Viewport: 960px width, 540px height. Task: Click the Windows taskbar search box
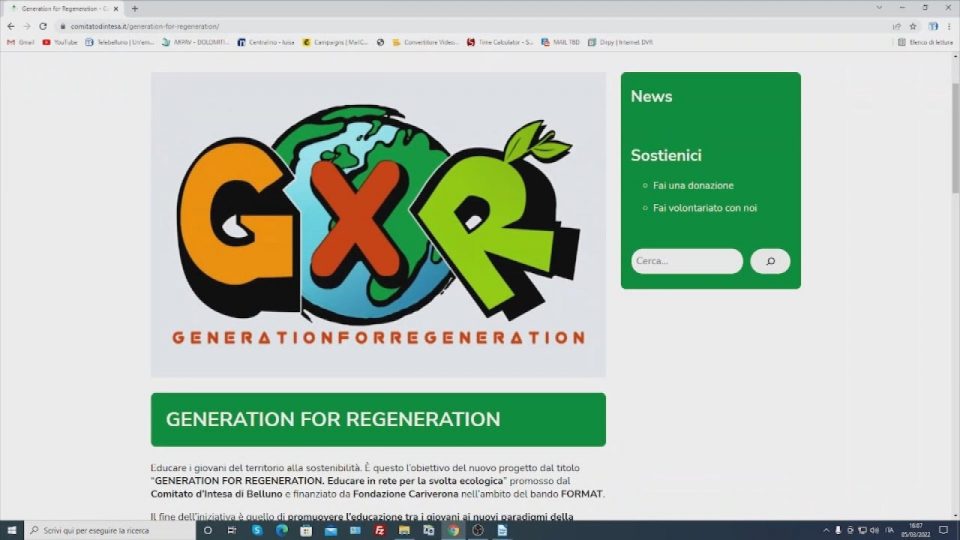click(110, 530)
